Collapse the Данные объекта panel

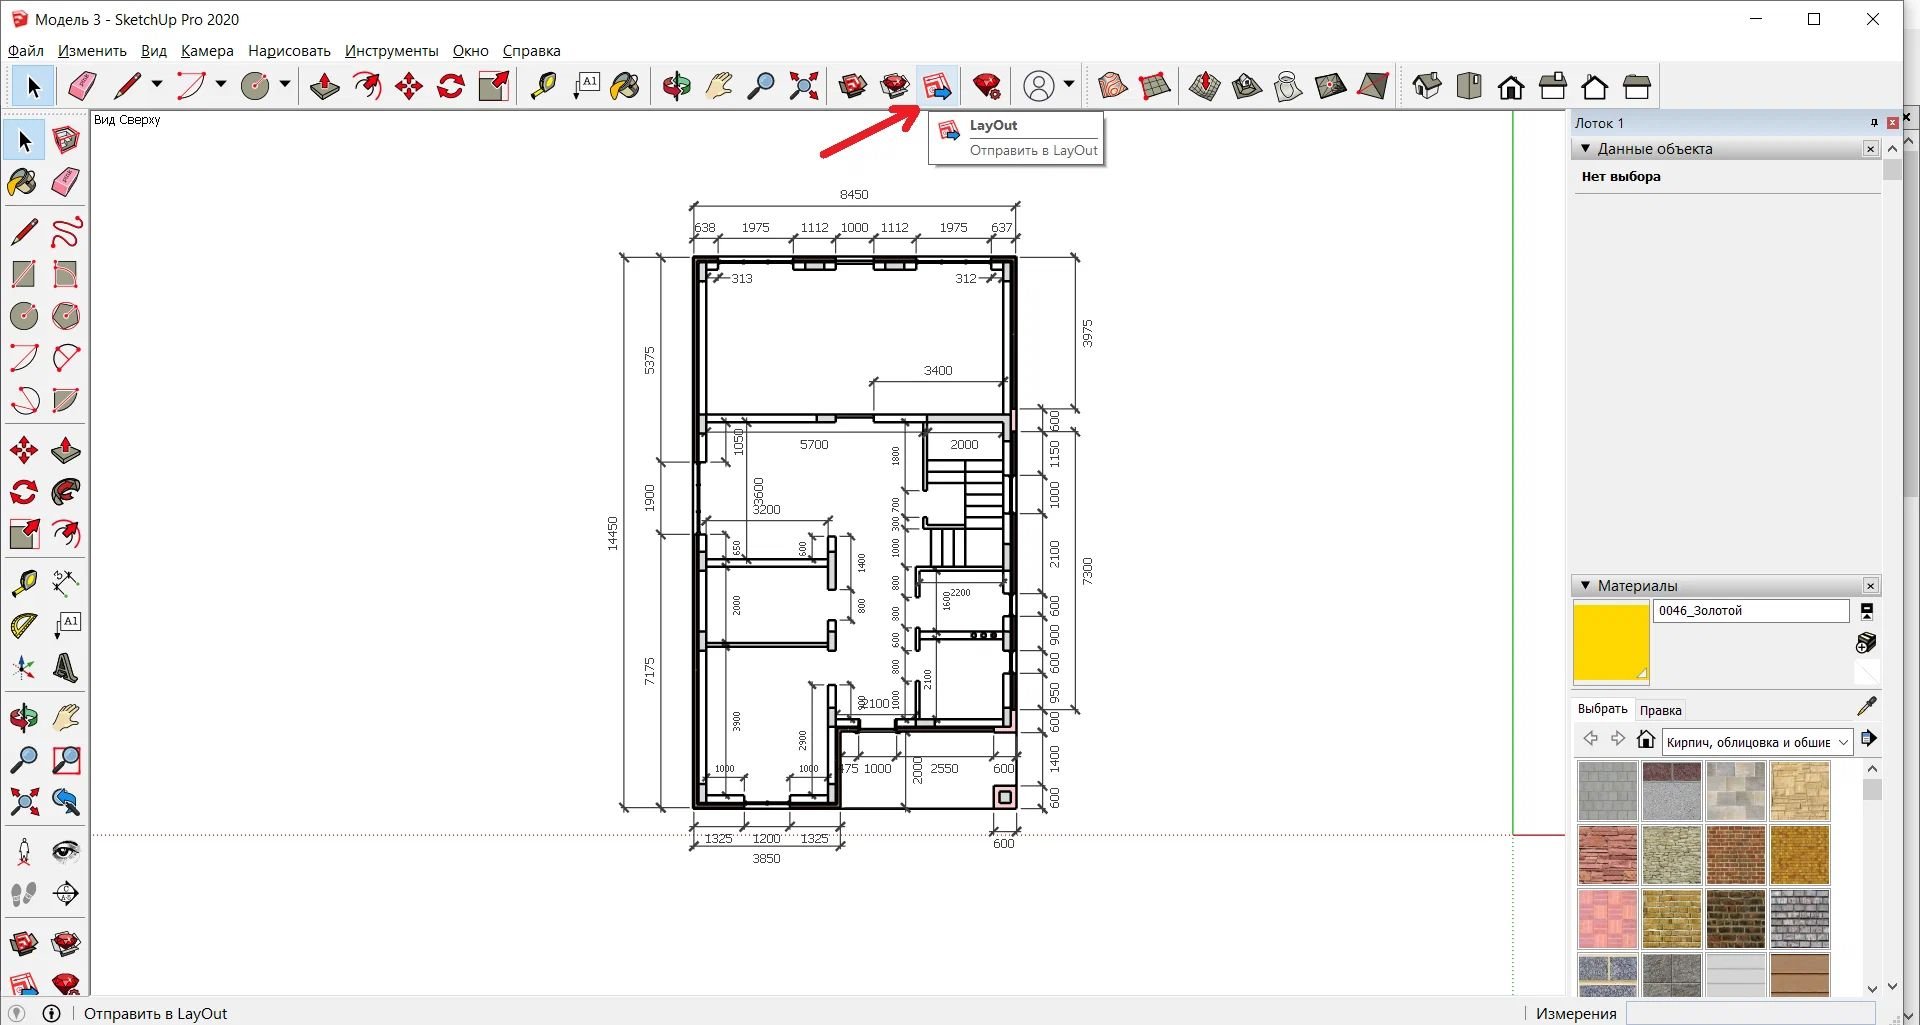[x=1585, y=148]
